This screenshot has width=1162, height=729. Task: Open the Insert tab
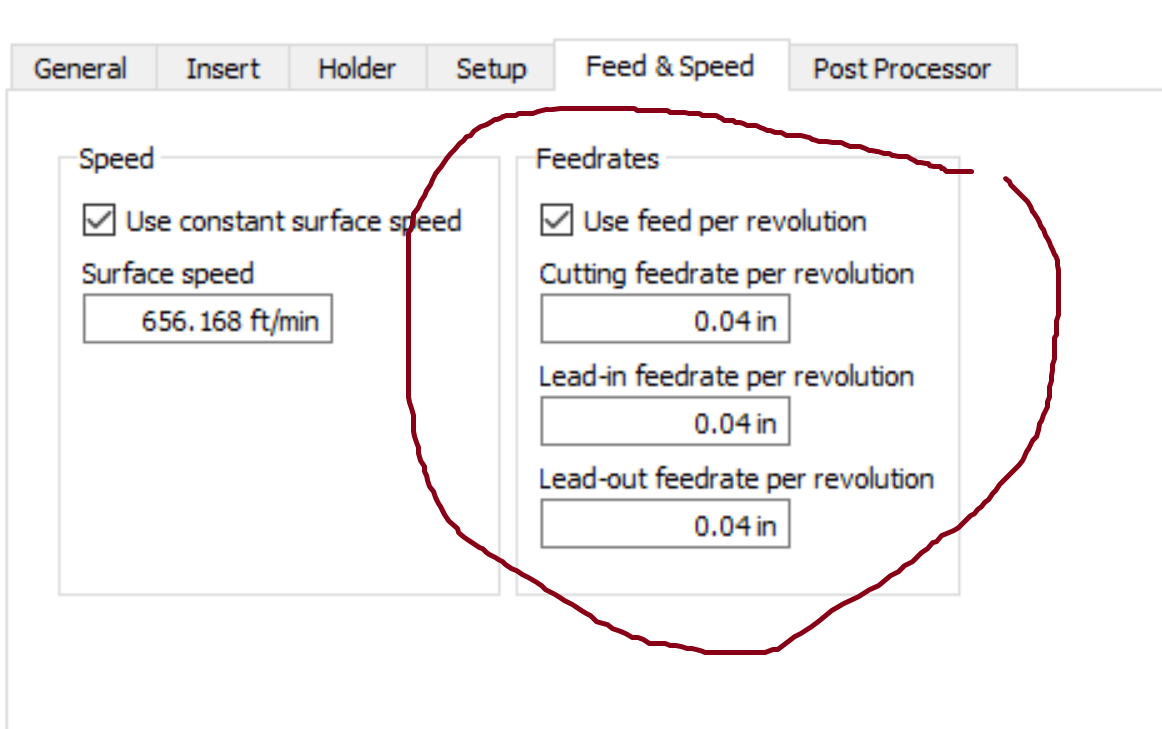coord(222,68)
